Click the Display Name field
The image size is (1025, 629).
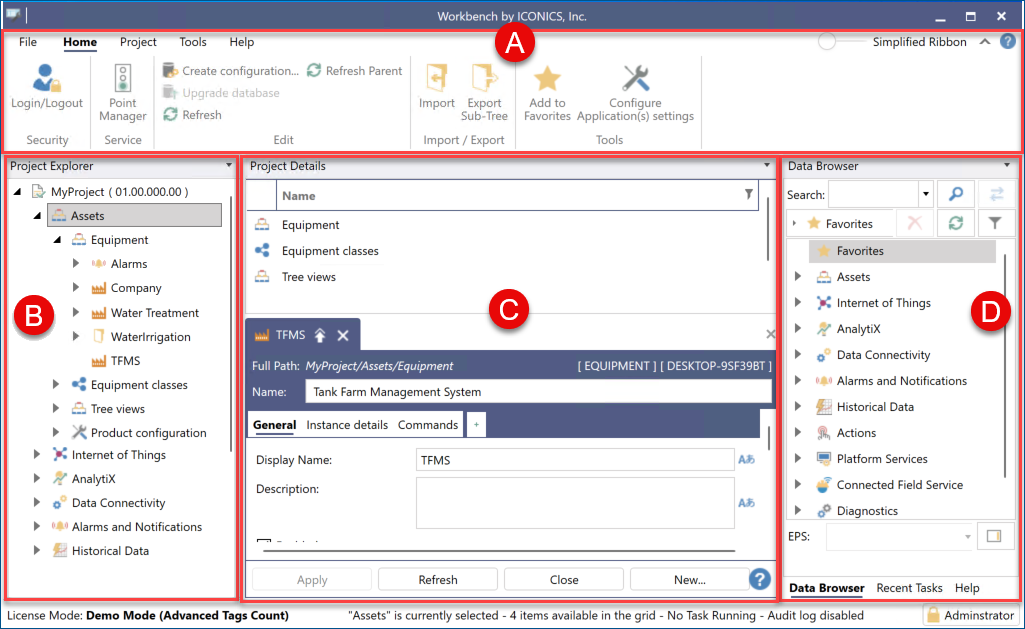click(x=575, y=460)
